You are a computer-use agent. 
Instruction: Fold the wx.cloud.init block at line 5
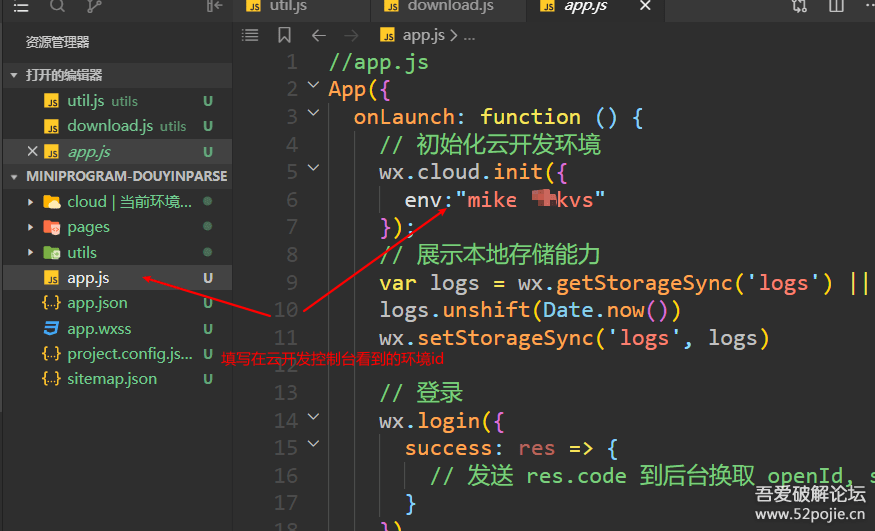coord(314,167)
